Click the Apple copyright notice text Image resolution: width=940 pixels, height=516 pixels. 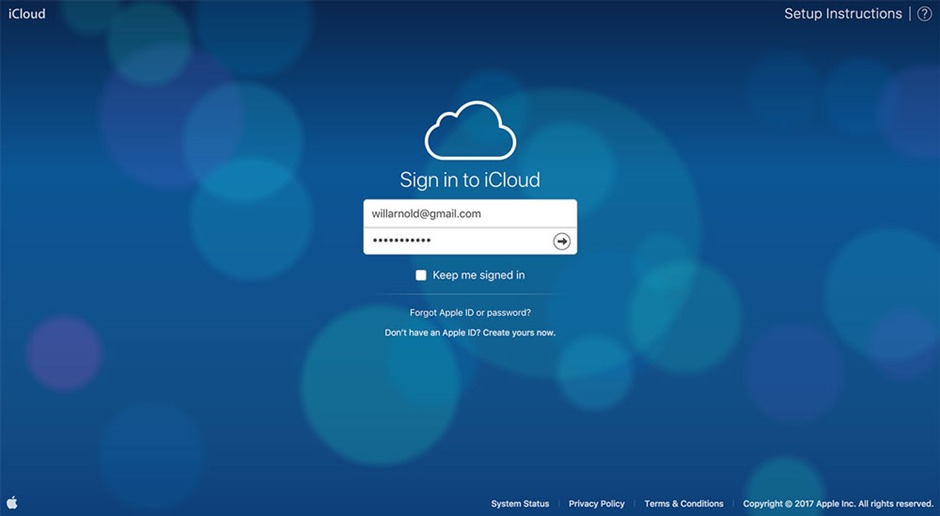(x=837, y=504)
